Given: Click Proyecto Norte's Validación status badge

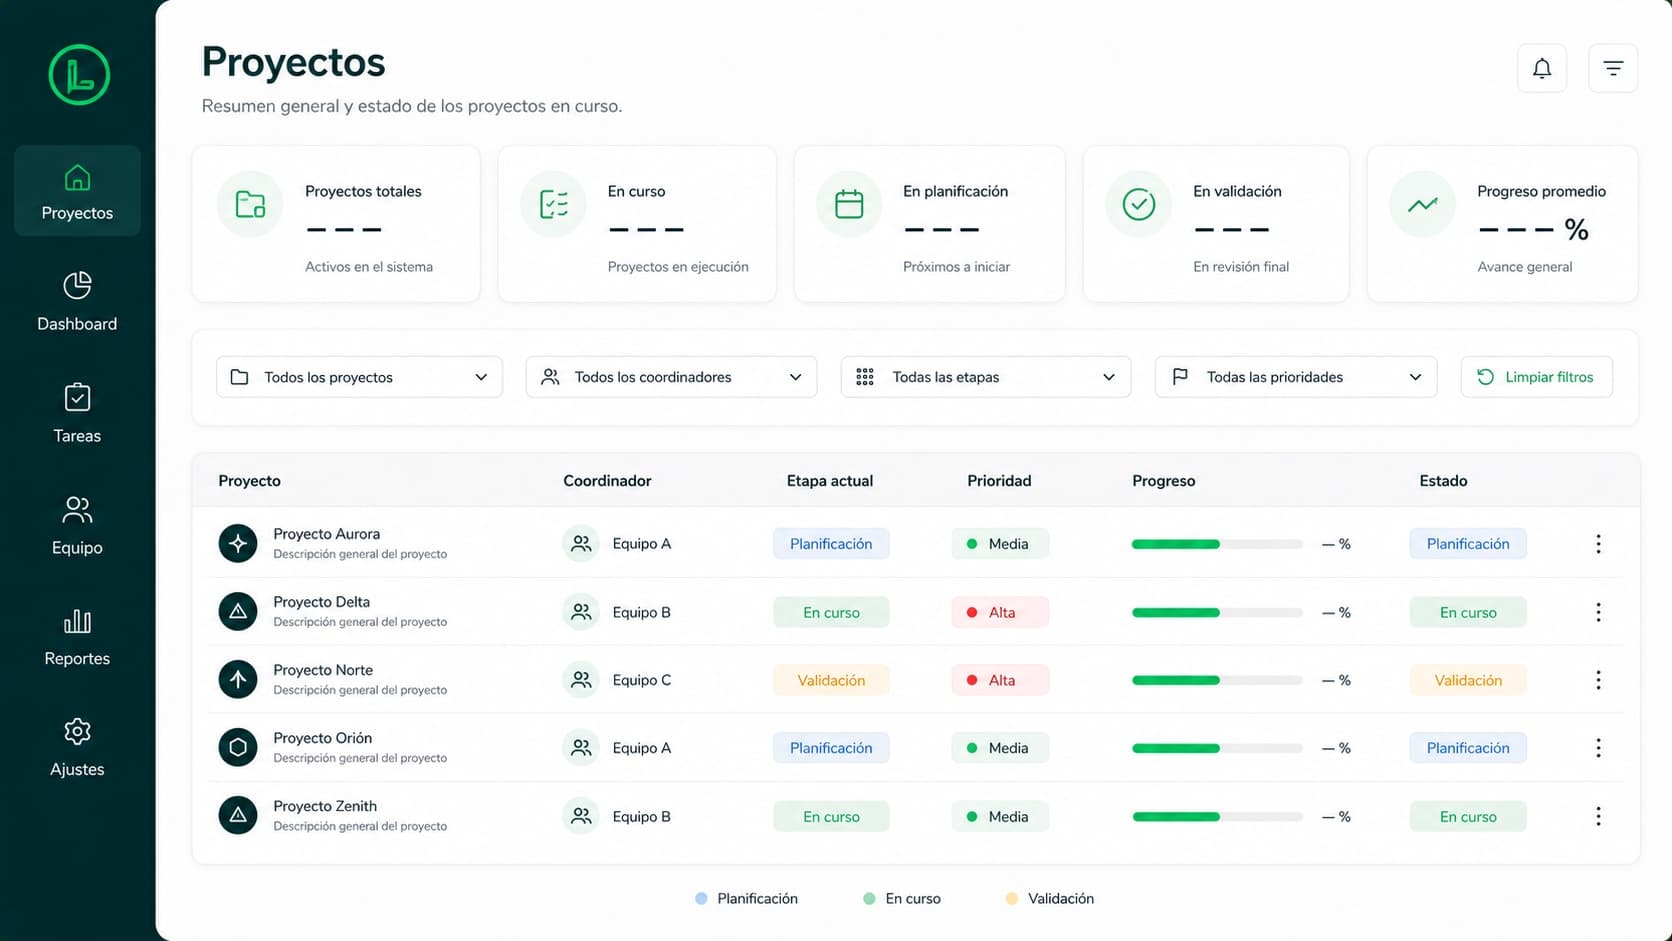Looking at the screenshot, I should [1468, 680].
